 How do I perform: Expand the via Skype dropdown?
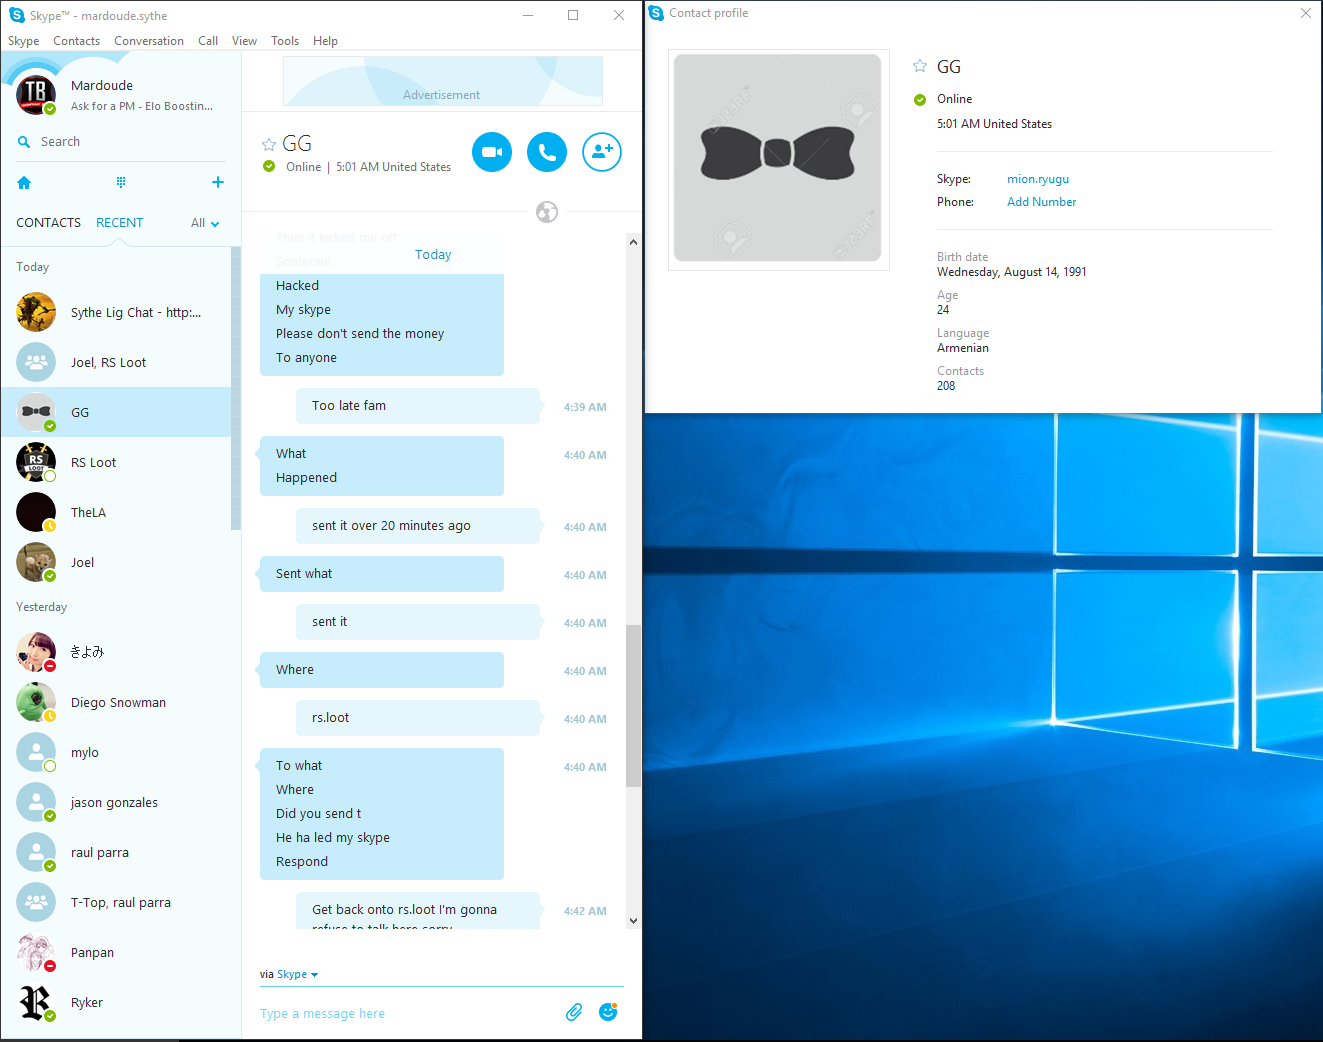point(298,974)
